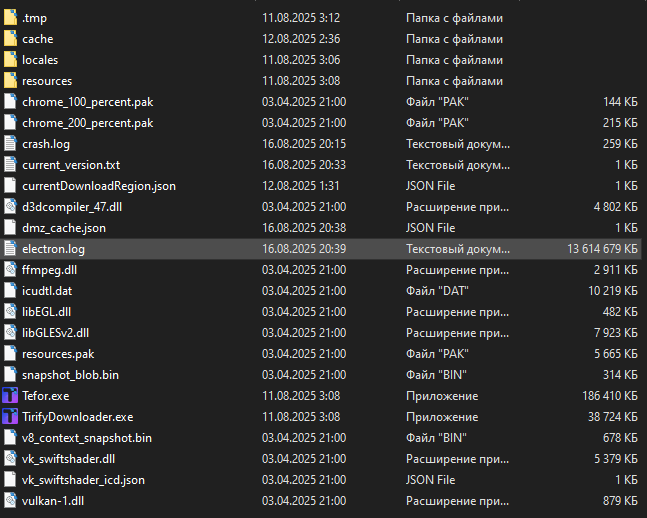The height and width of the screenshot is (518, 647).
Task: Select the libEGL.dll file name
Action: coord(49,311)
